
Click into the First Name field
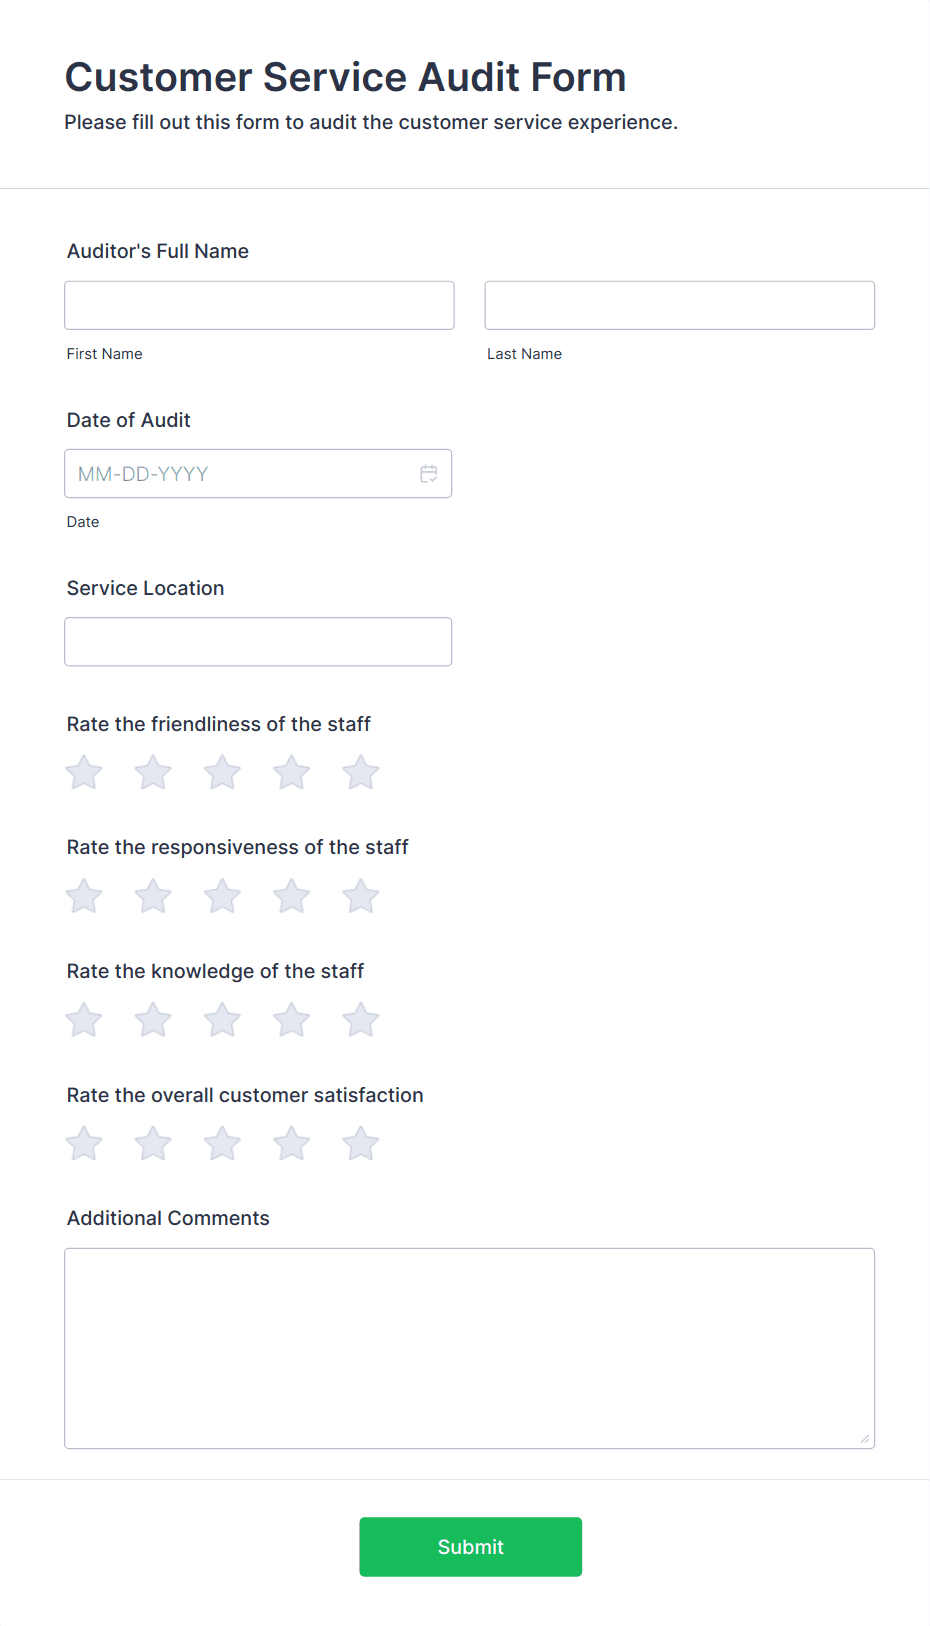point(259,305)
